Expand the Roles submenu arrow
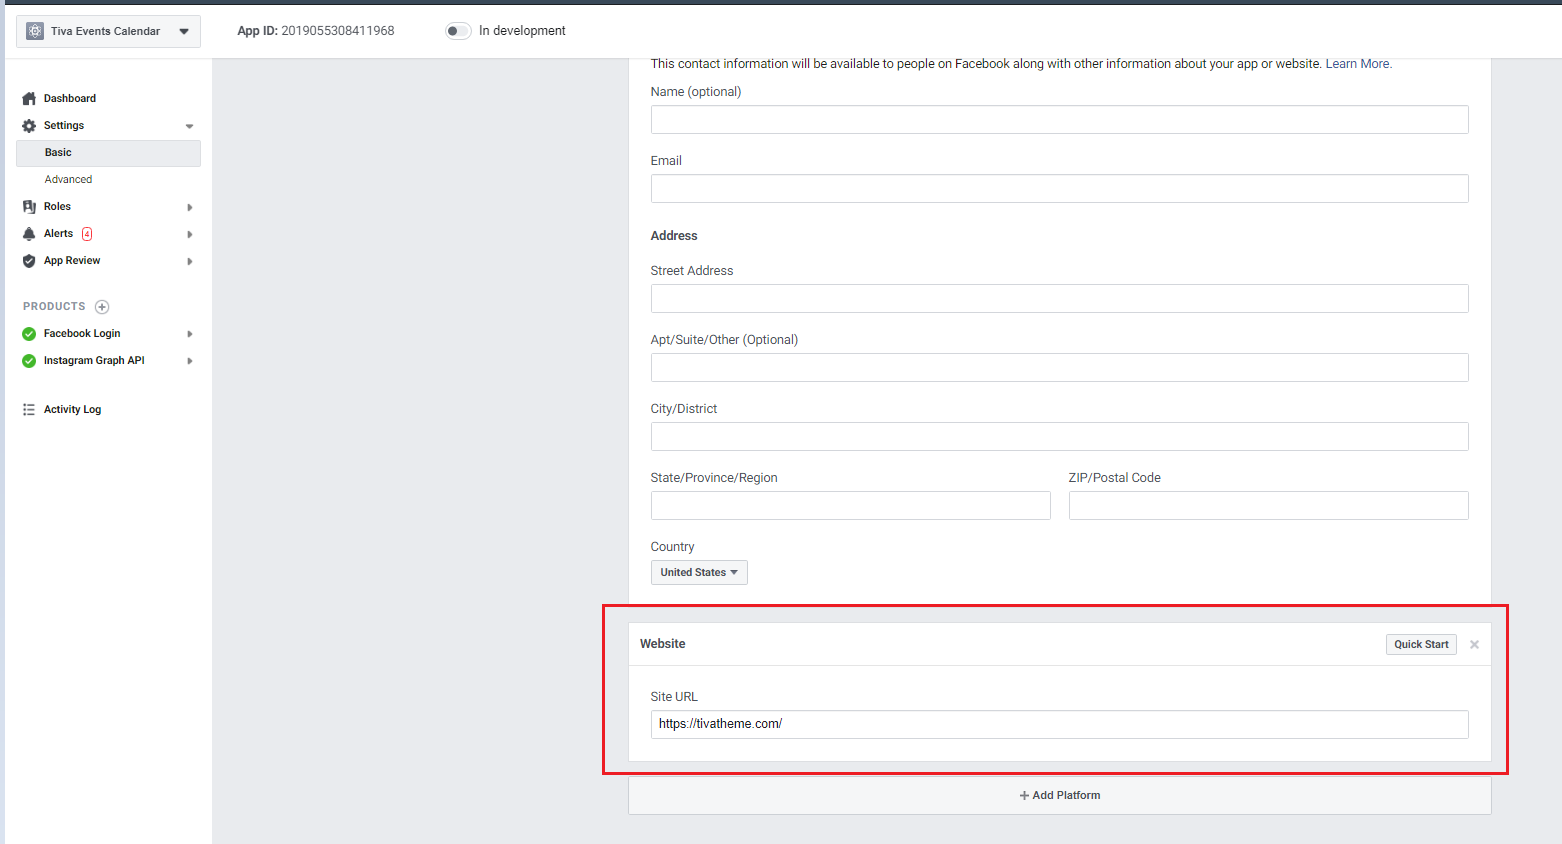This screenshot has width=1562, height=844. (x=189, y=207)
